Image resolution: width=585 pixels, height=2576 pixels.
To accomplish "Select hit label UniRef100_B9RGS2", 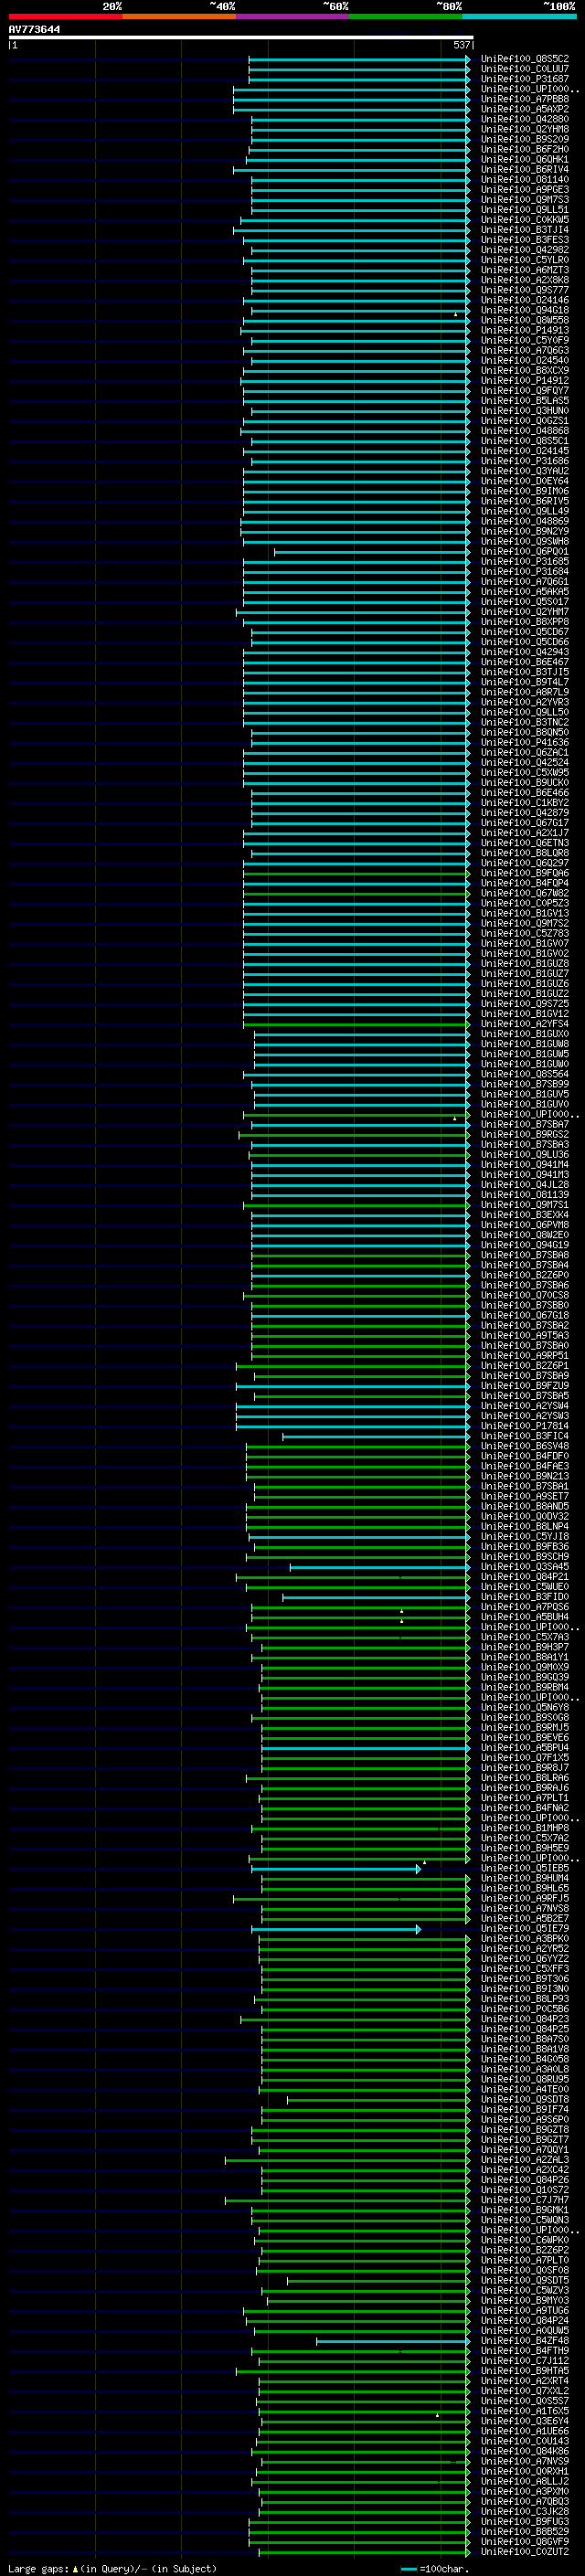I will pos(525,1134).
